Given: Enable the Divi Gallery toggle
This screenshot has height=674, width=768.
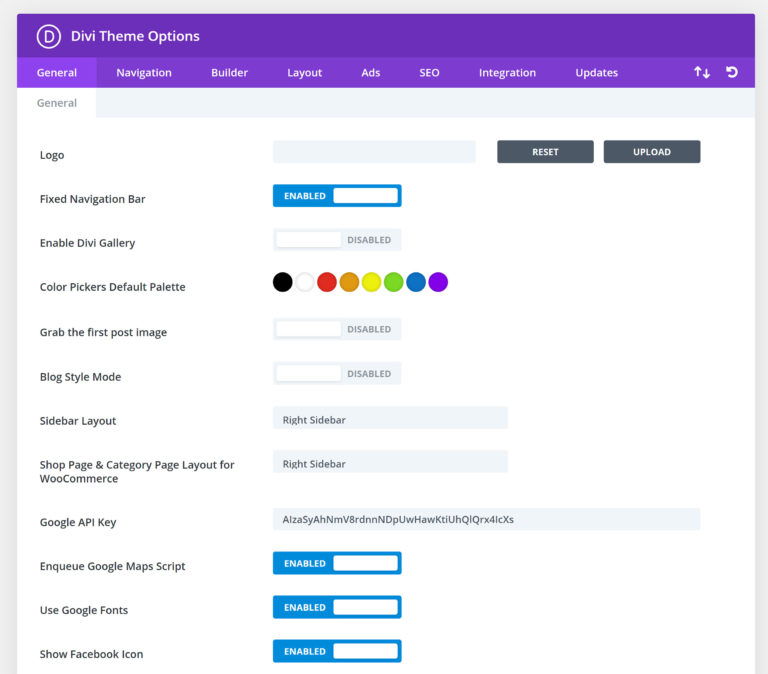Looking at the screenshot, I should click(x=337, y=240).
